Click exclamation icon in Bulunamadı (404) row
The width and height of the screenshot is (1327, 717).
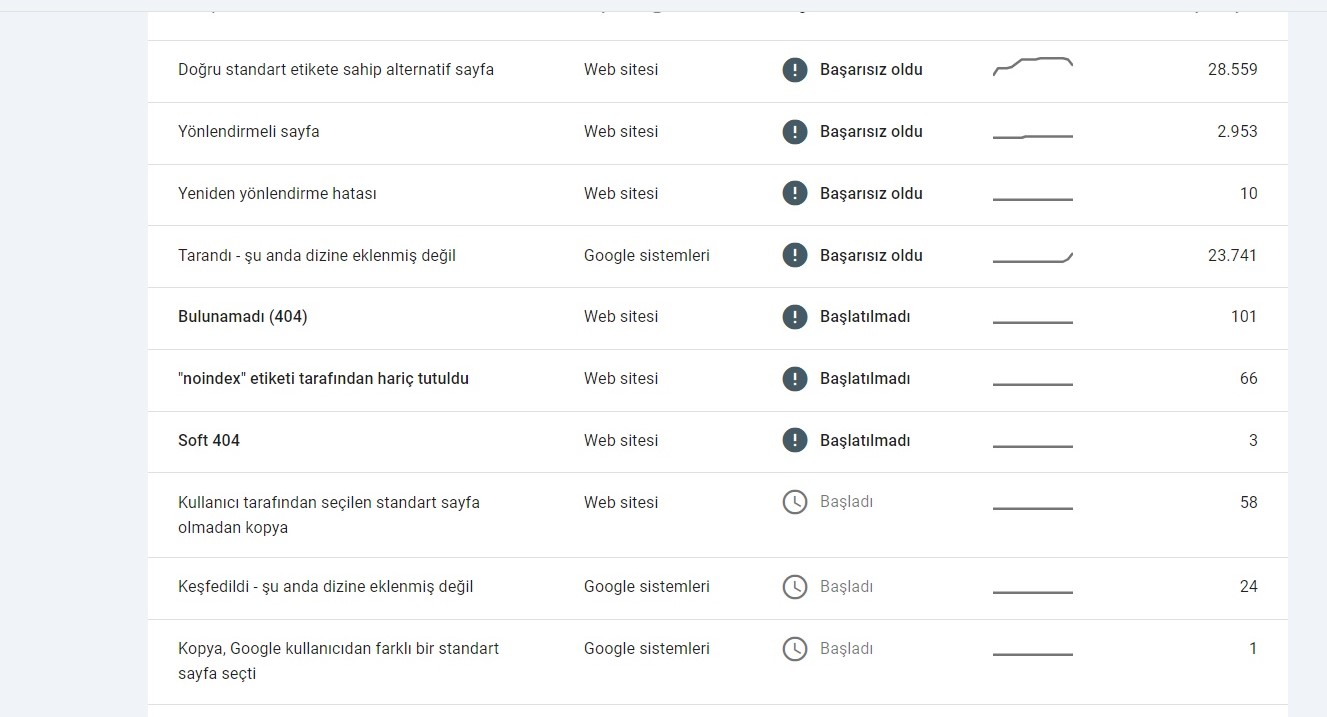click(794, 317)
